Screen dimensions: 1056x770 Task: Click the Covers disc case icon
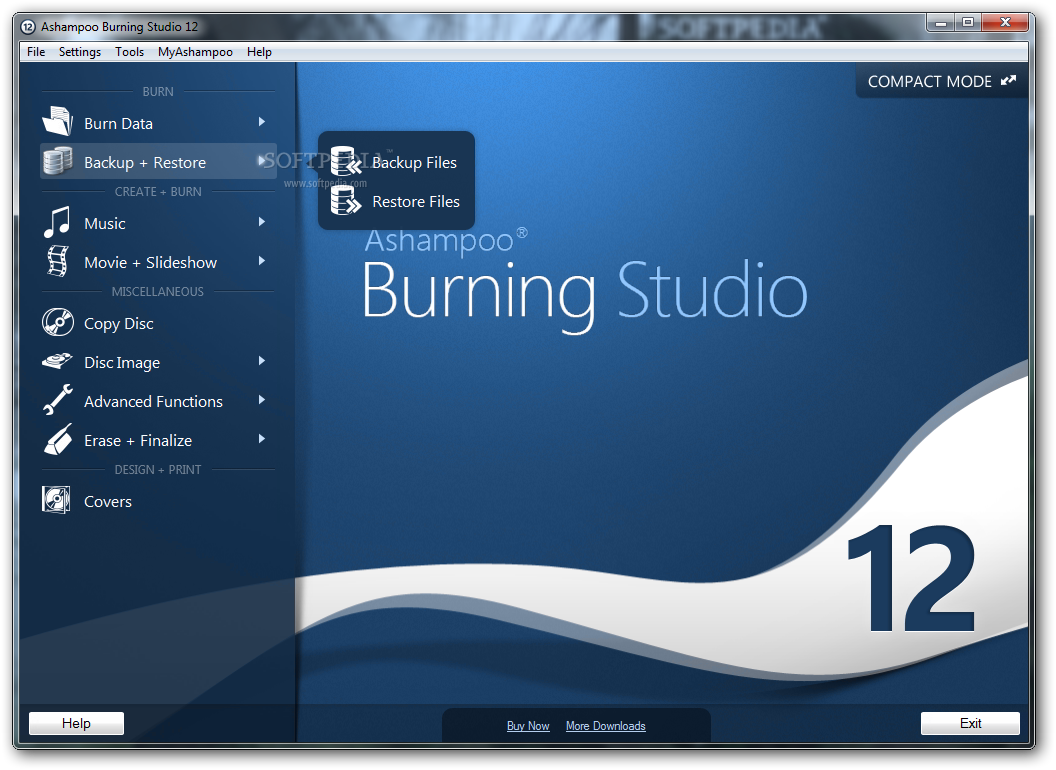(x=57, y=500)
